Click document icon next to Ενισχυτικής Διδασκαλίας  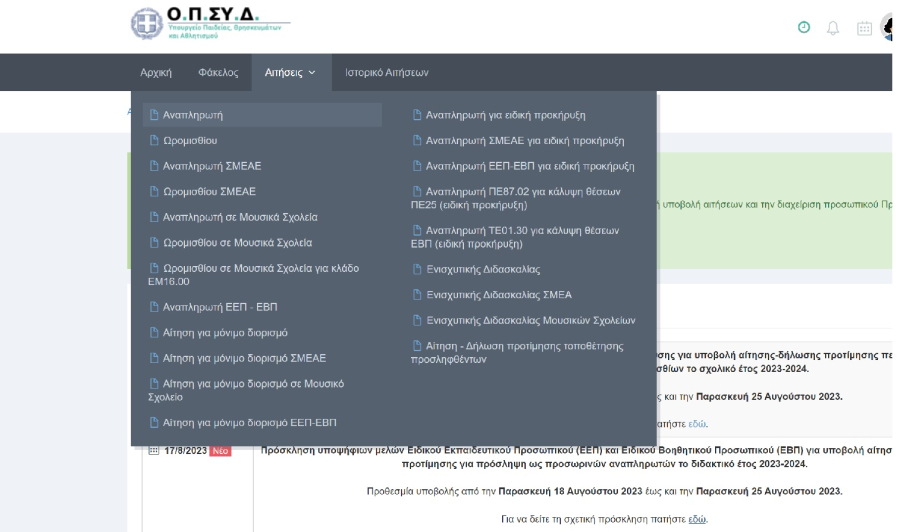[x=417, y=269]
